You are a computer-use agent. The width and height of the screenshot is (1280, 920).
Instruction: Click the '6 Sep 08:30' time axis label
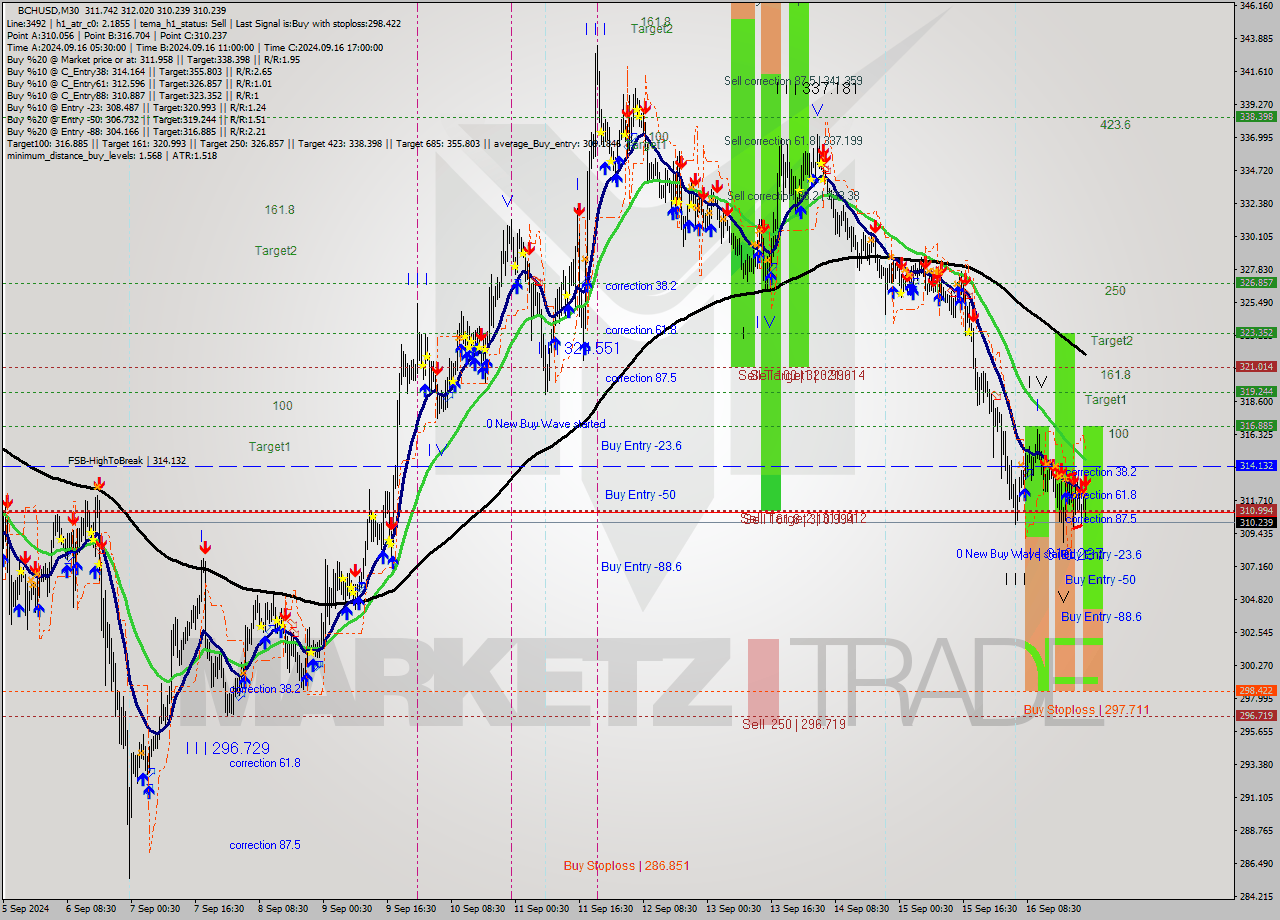[x=89, y=909]
